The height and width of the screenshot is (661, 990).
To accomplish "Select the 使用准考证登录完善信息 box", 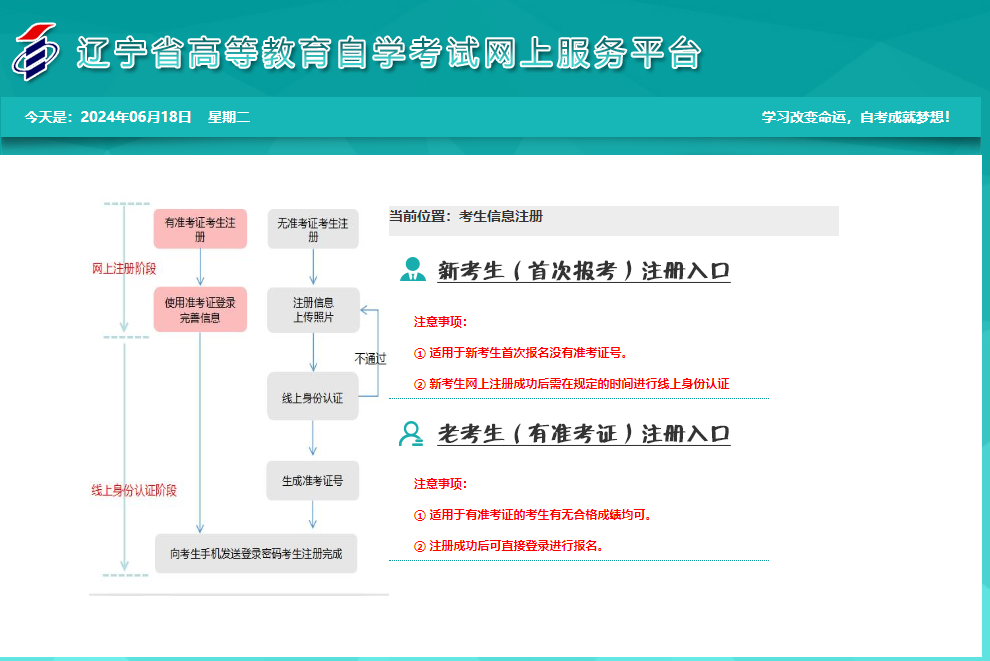I will click(202, 309).
